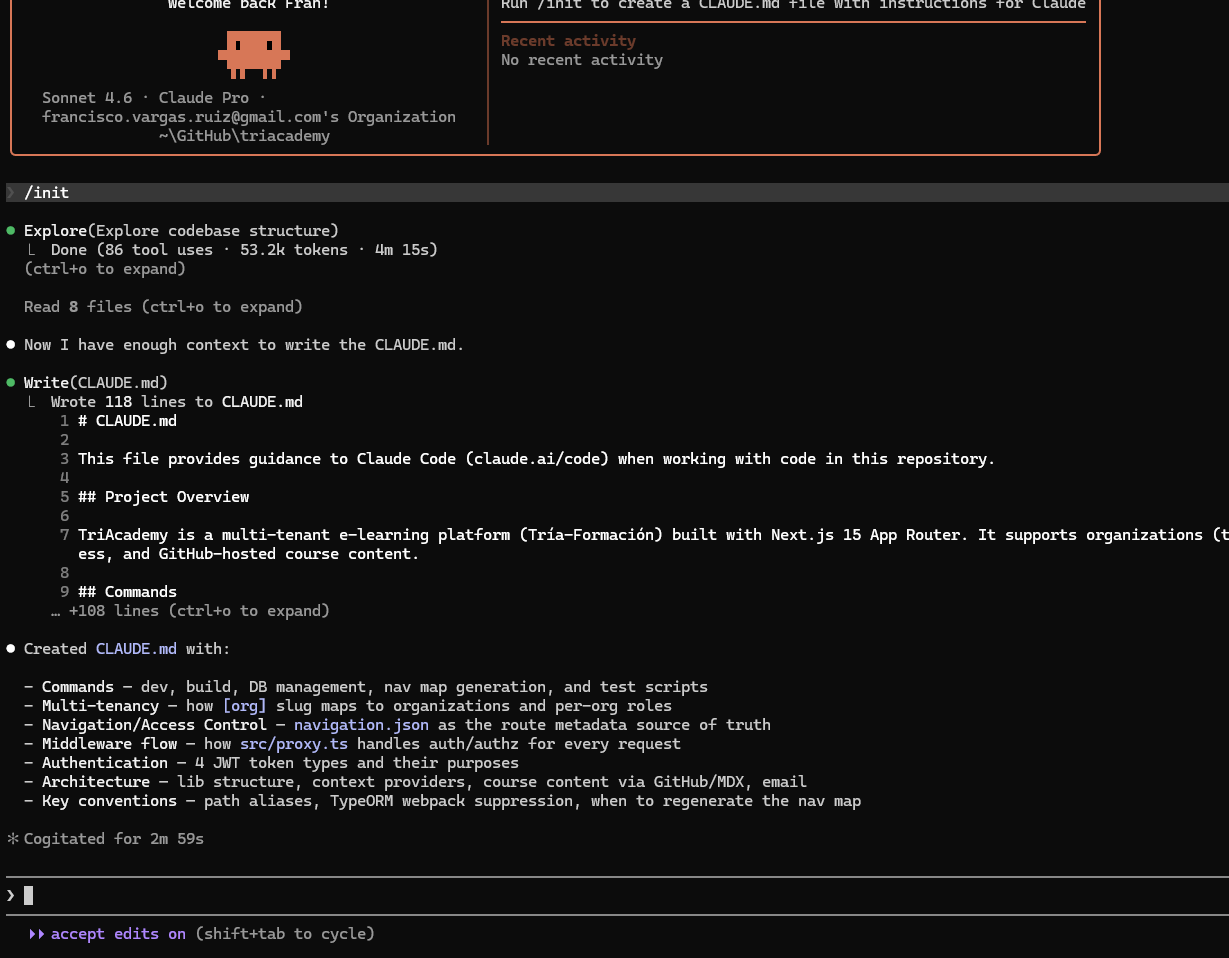
Task: Expand the '+108 lines' collapsed output
Action: tap(190, 611)
